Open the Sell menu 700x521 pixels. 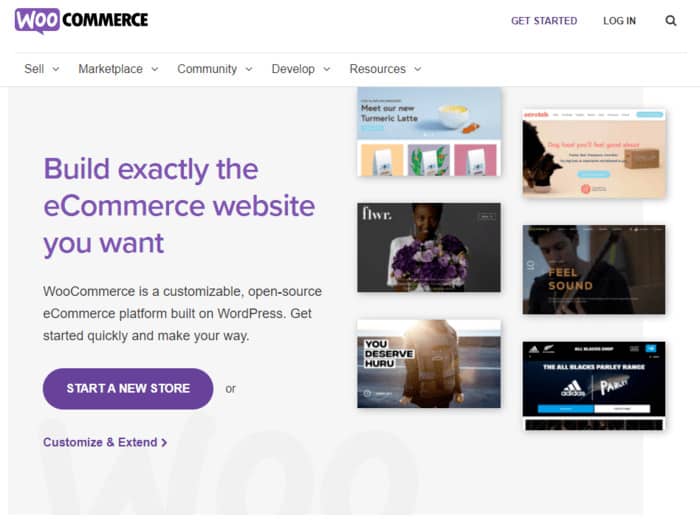click(42, 69)
